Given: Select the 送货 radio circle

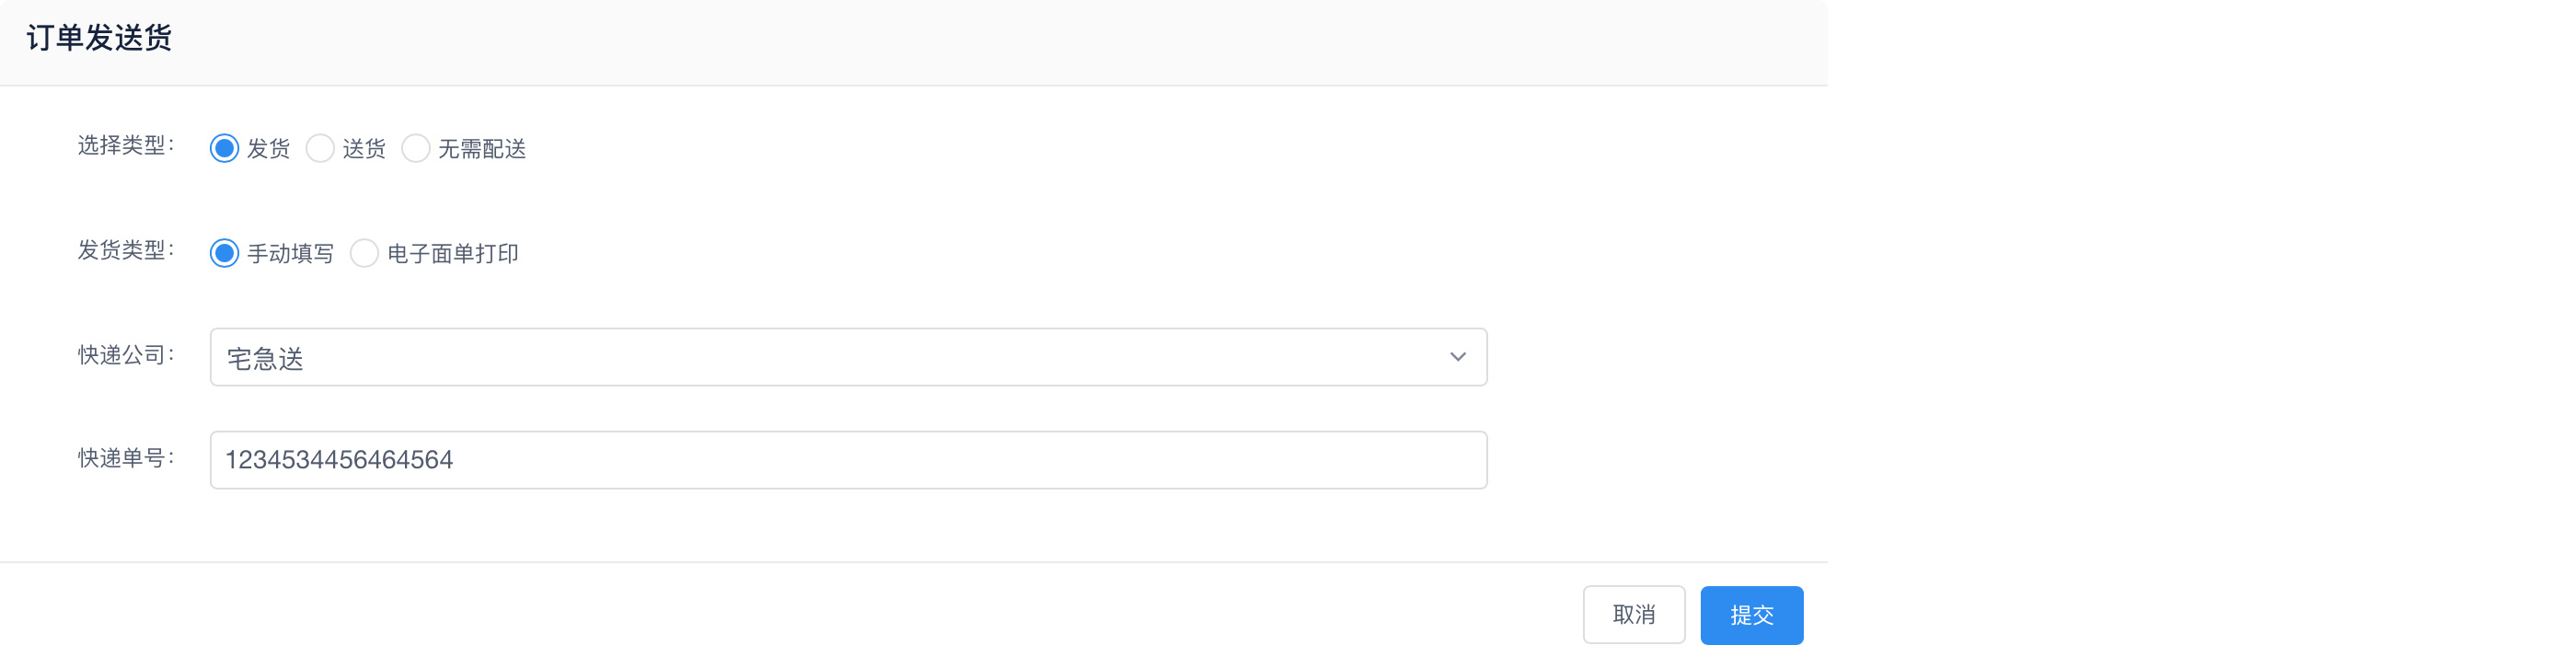Looking at the screenshot, I should coord(320,148).
